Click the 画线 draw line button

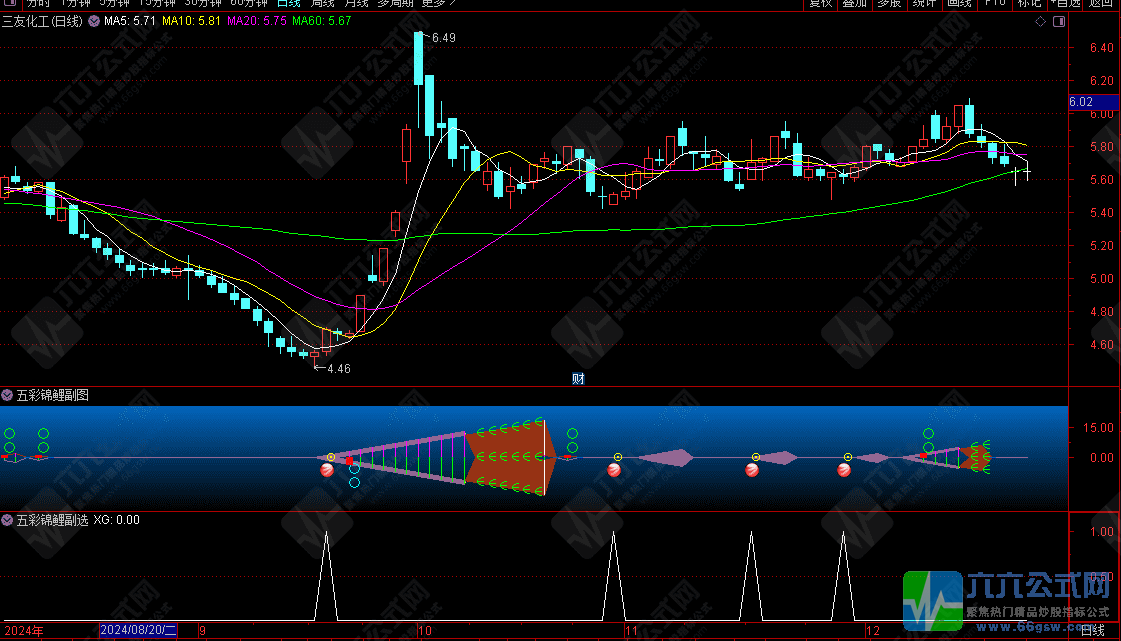(x=959, y=3)
